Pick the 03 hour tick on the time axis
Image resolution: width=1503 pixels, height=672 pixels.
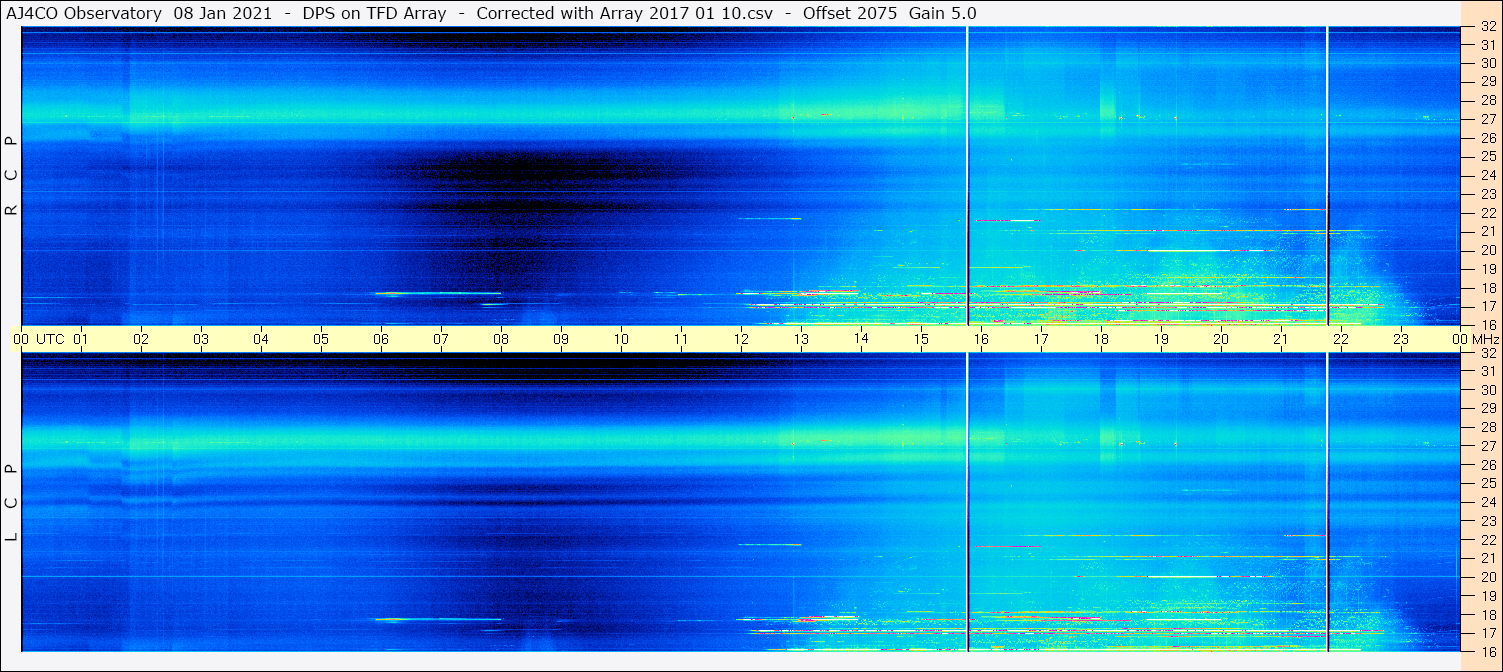tap(201, 339)
